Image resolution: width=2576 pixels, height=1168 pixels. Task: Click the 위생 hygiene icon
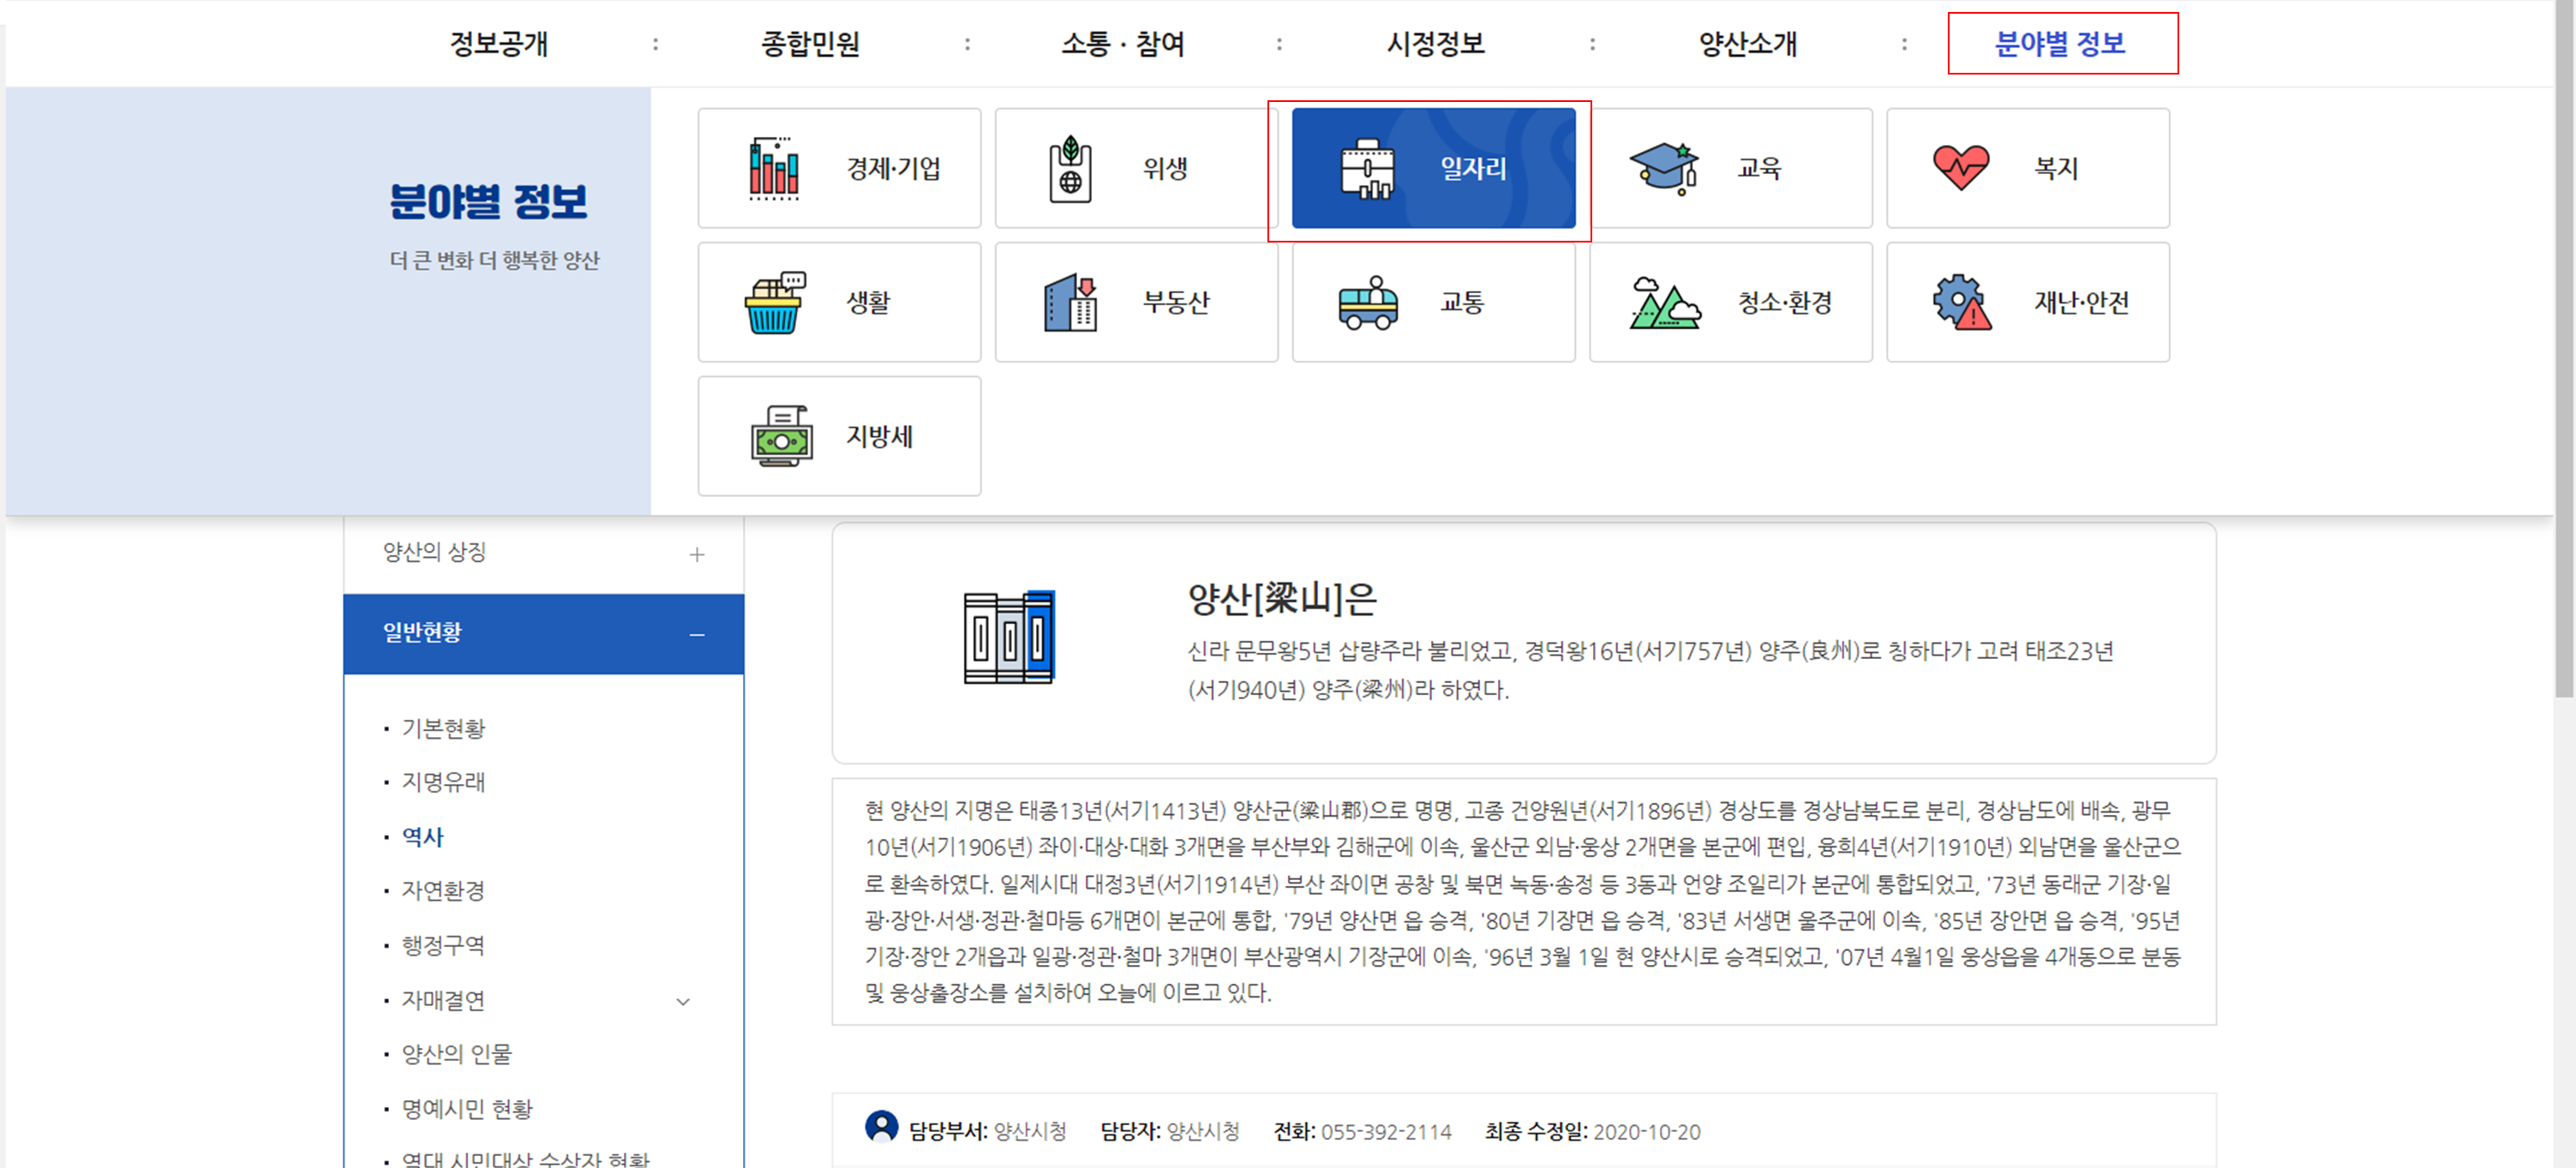(1070, 168)
